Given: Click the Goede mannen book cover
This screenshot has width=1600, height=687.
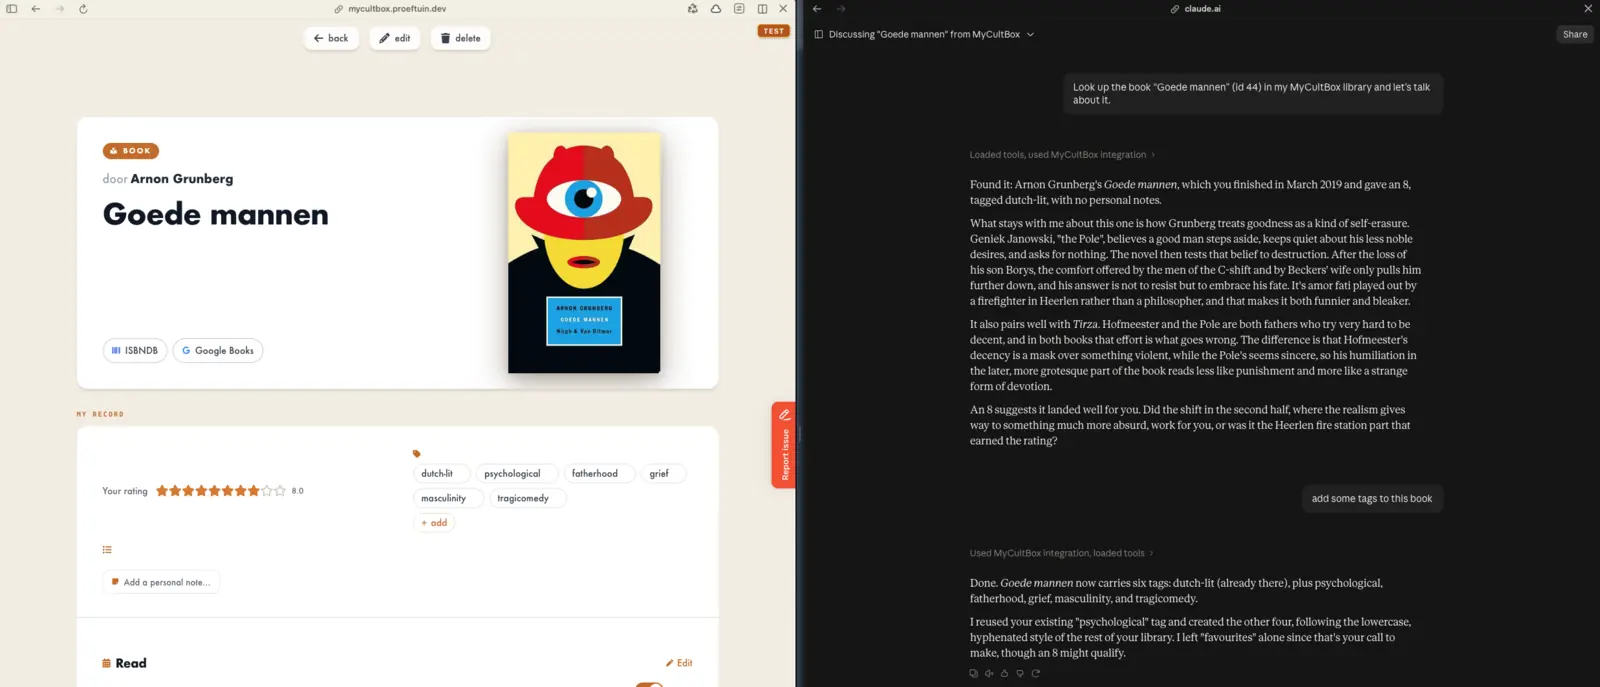Looking at the screenshot, I should pos(584,253).
